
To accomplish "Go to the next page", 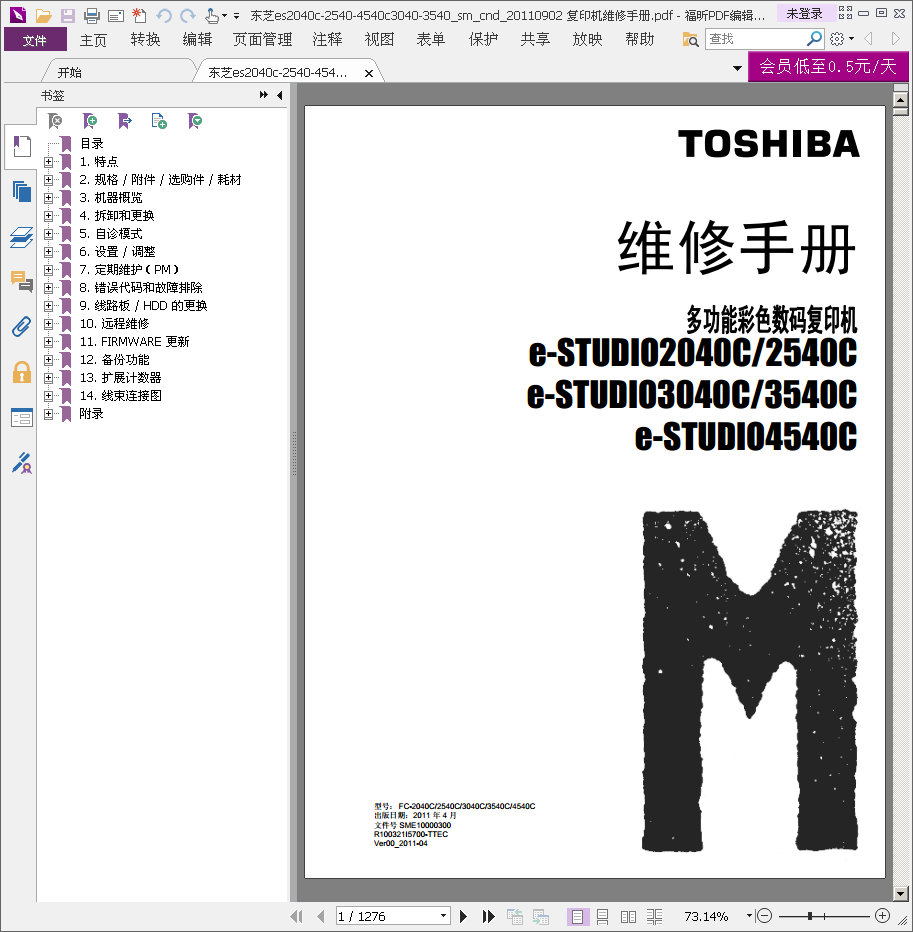I will pos(464,916).
